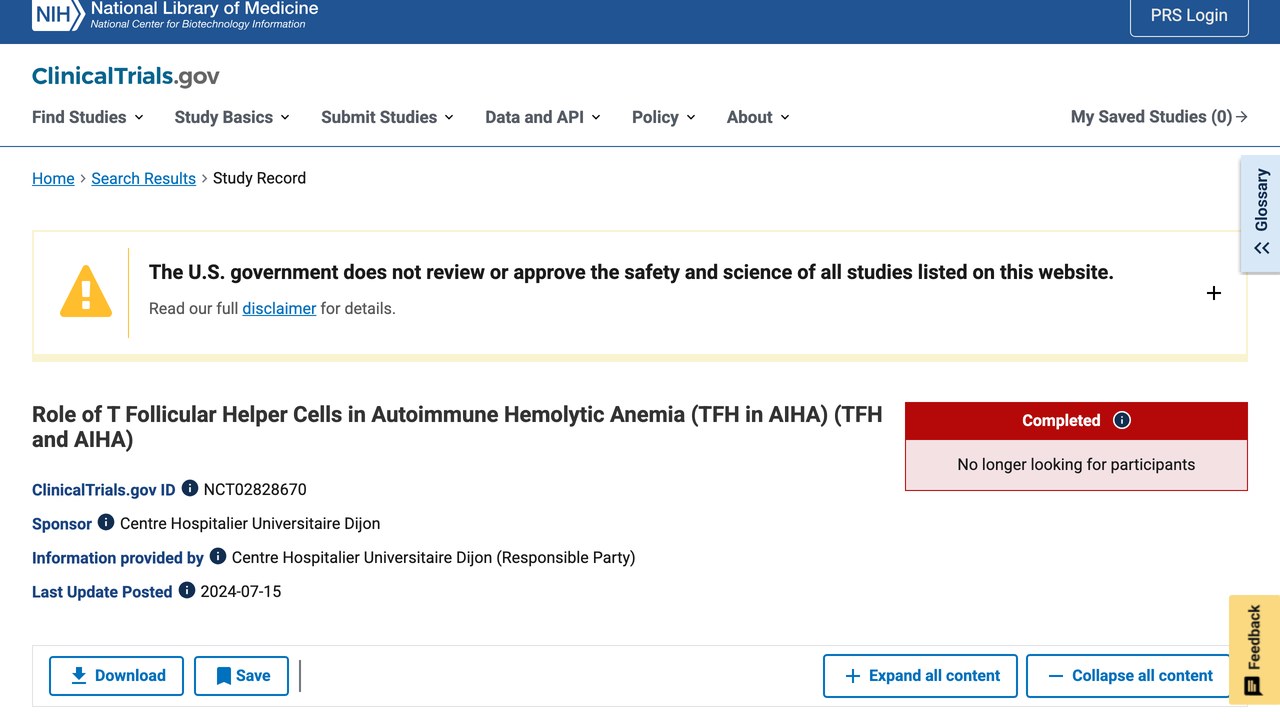This screenshot has width=1280, height=720.
Task: Click the study ID NCT02828670
Action: [x=255, y=489]
